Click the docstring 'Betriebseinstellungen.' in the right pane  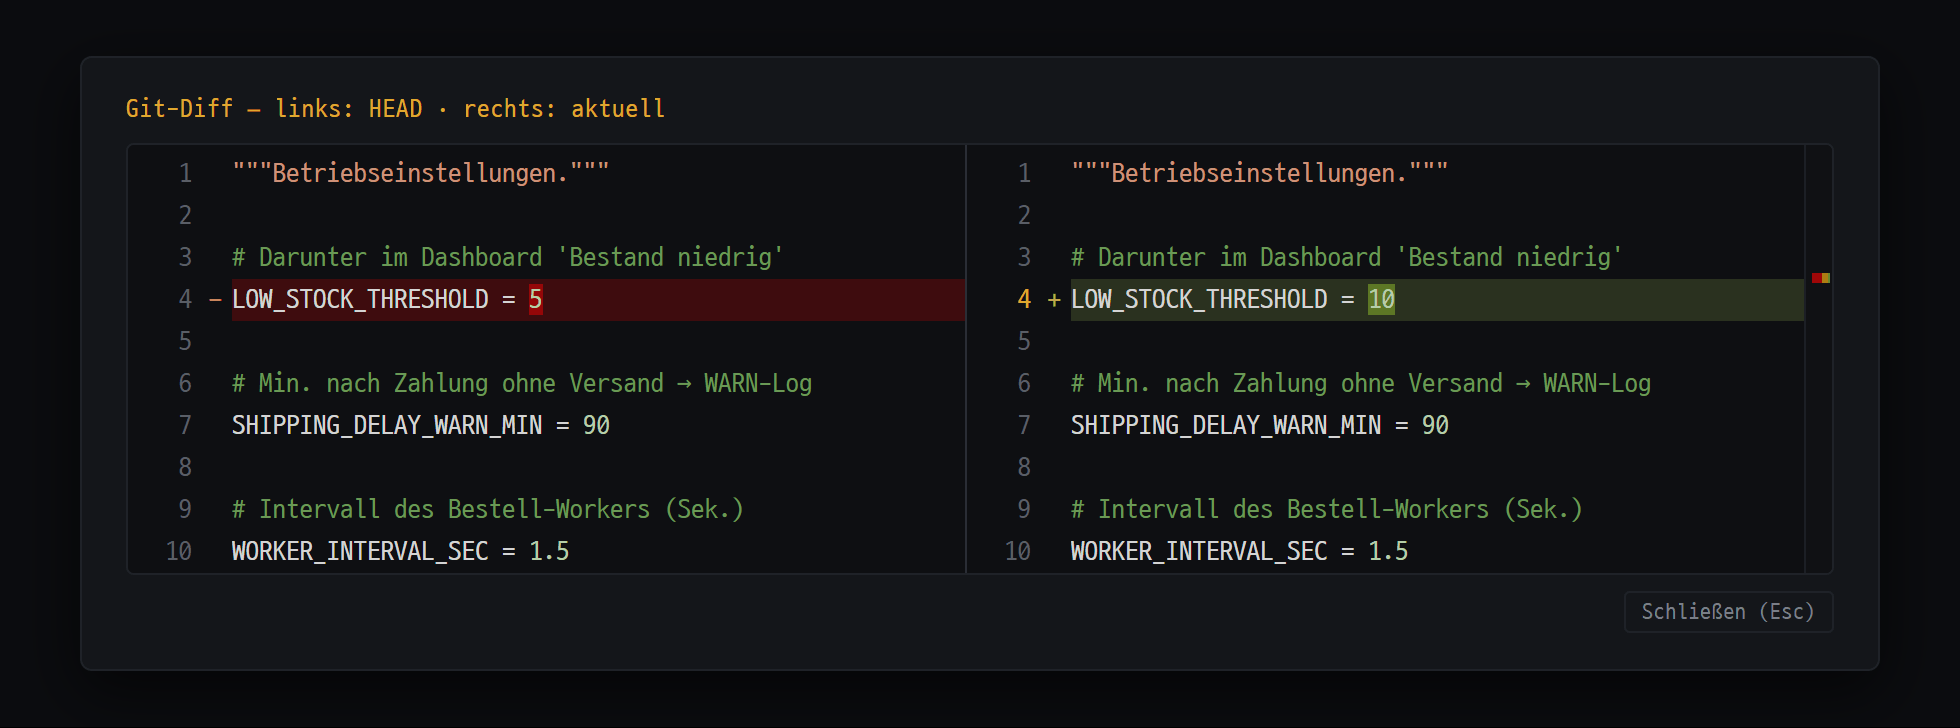point(1259,173)
